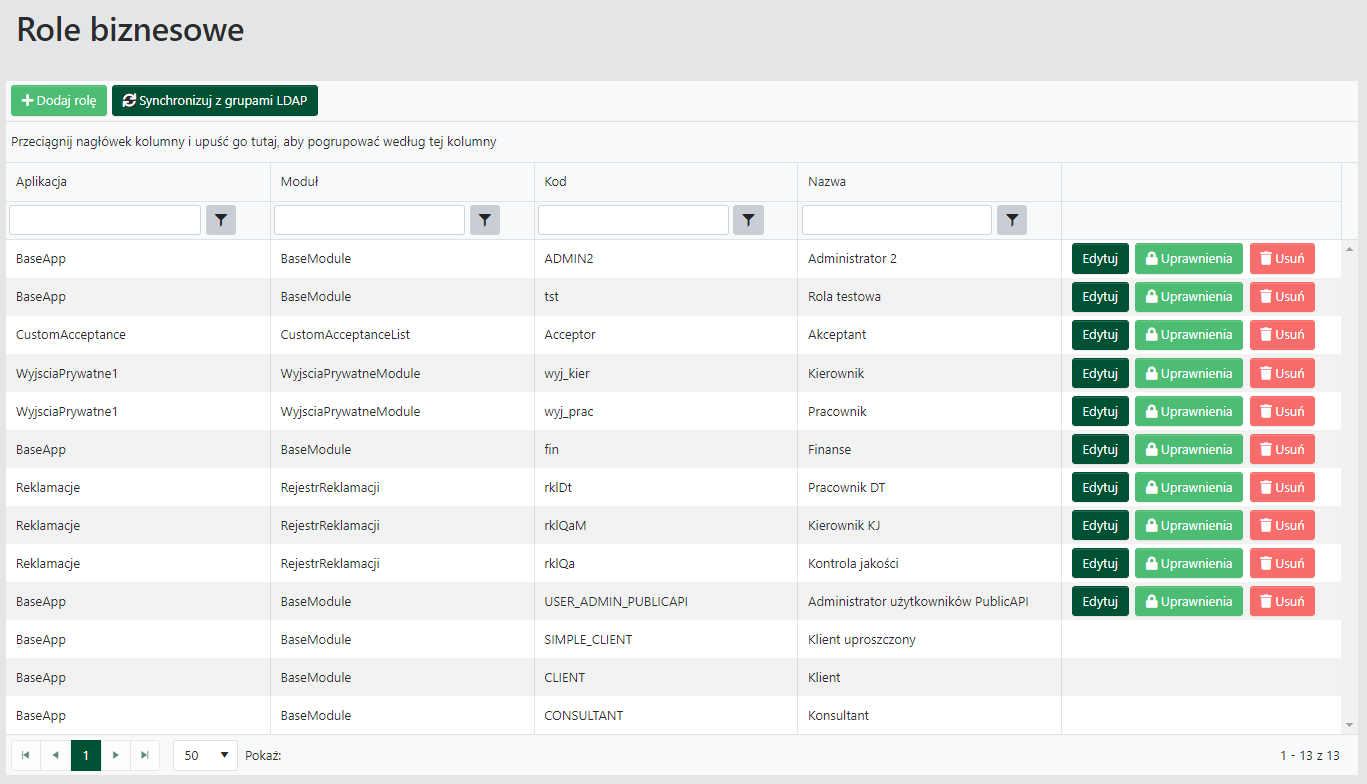Delete the Administrator 2 role
Image resolution: width=1367 pixels, height=784 pixels.
click(x=1282, y=259)
